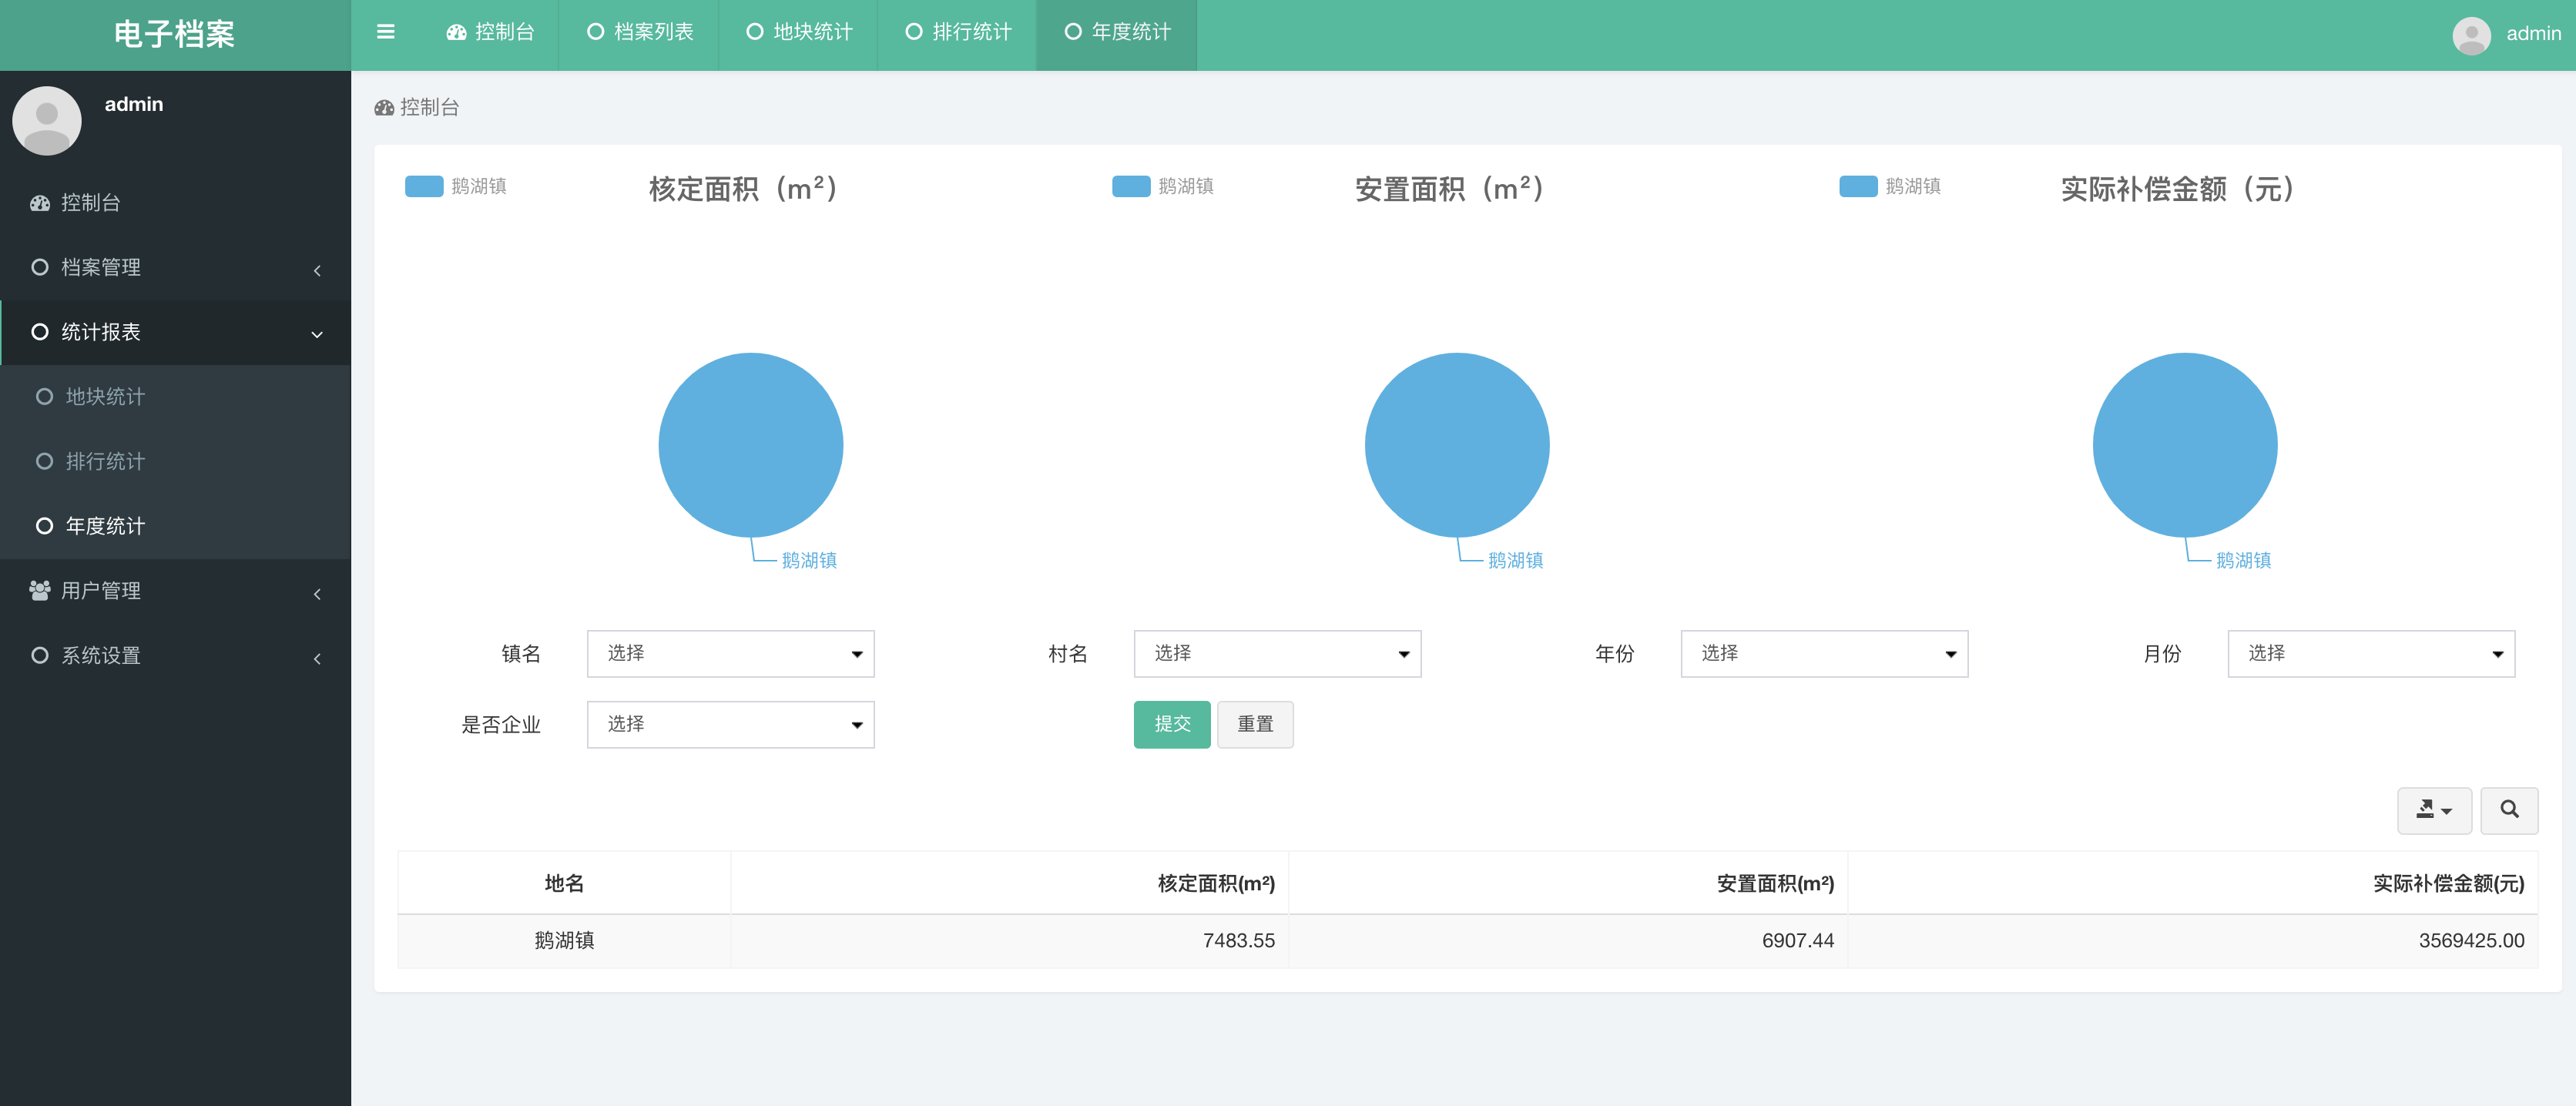Expand the 系统设置 chevron arrow

coord(317,658)
